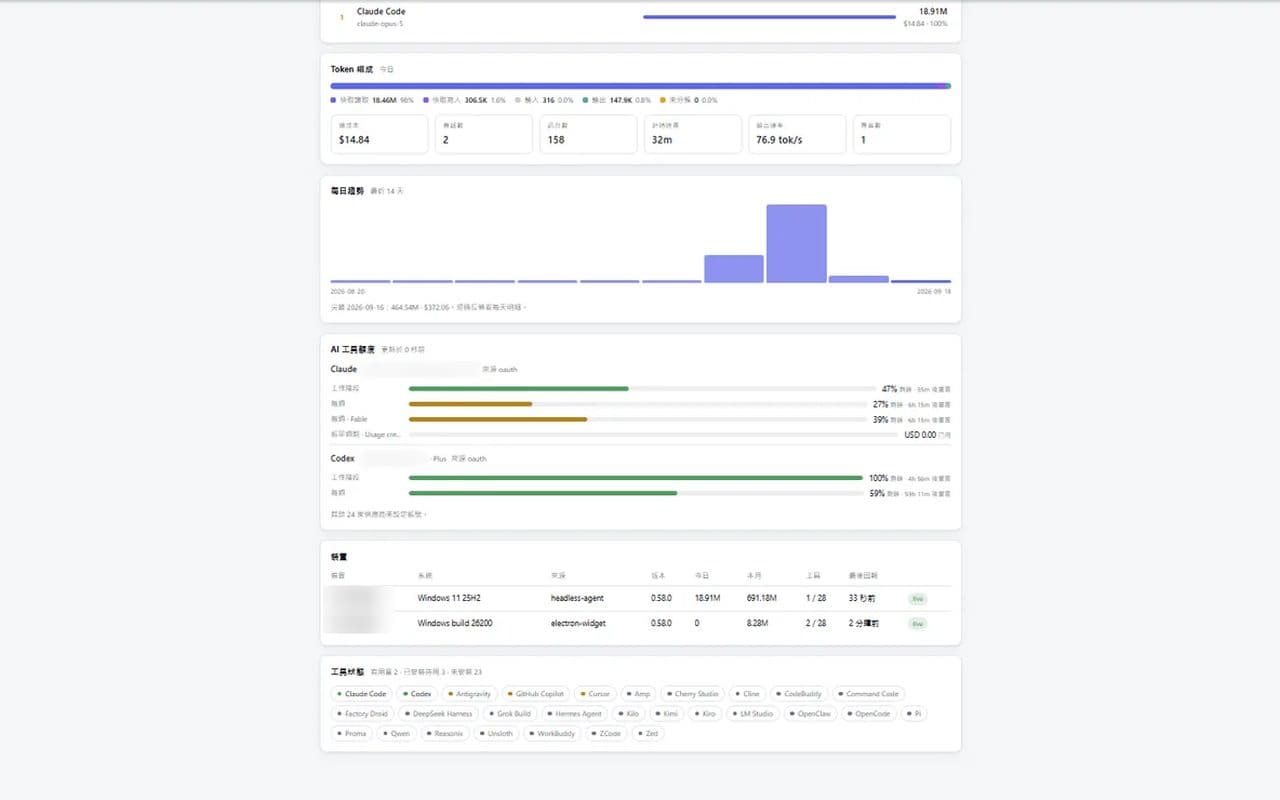Open the 76.9 tok/s stat card
Image resolution: width=1280 pixels, height=800 pixels.
tap(797, 134)
